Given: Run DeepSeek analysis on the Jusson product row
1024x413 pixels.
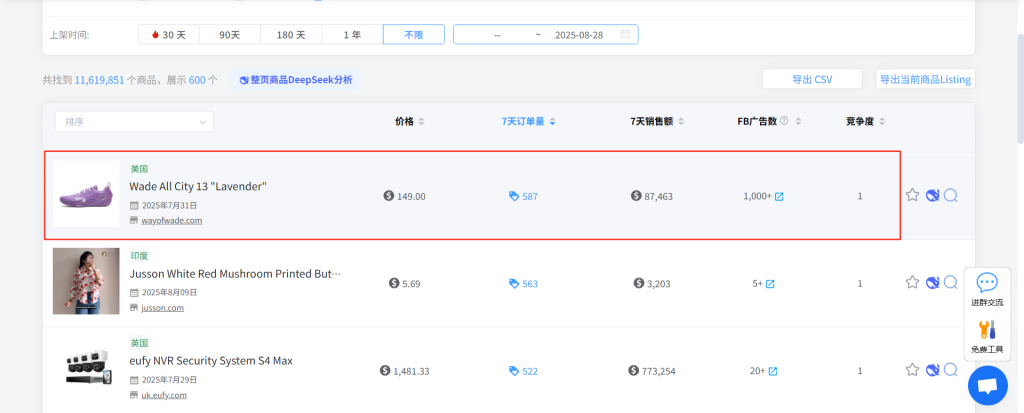Looking at the screenshot, I should pyautogui.click(x=932, y=283).
